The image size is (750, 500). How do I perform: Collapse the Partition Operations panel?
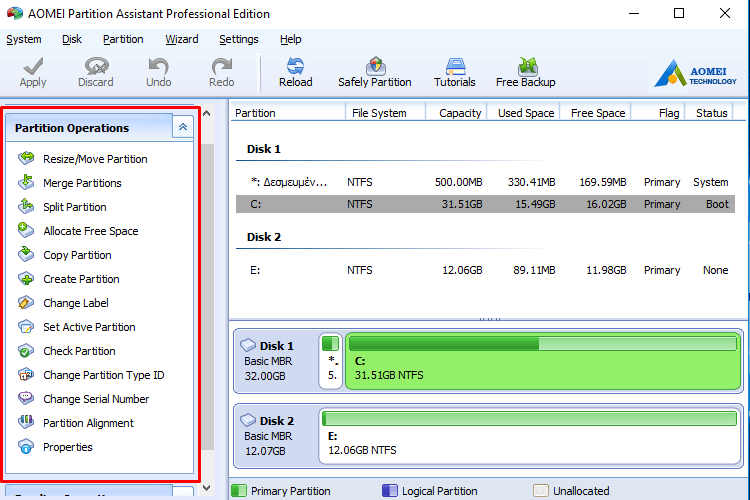183,127
